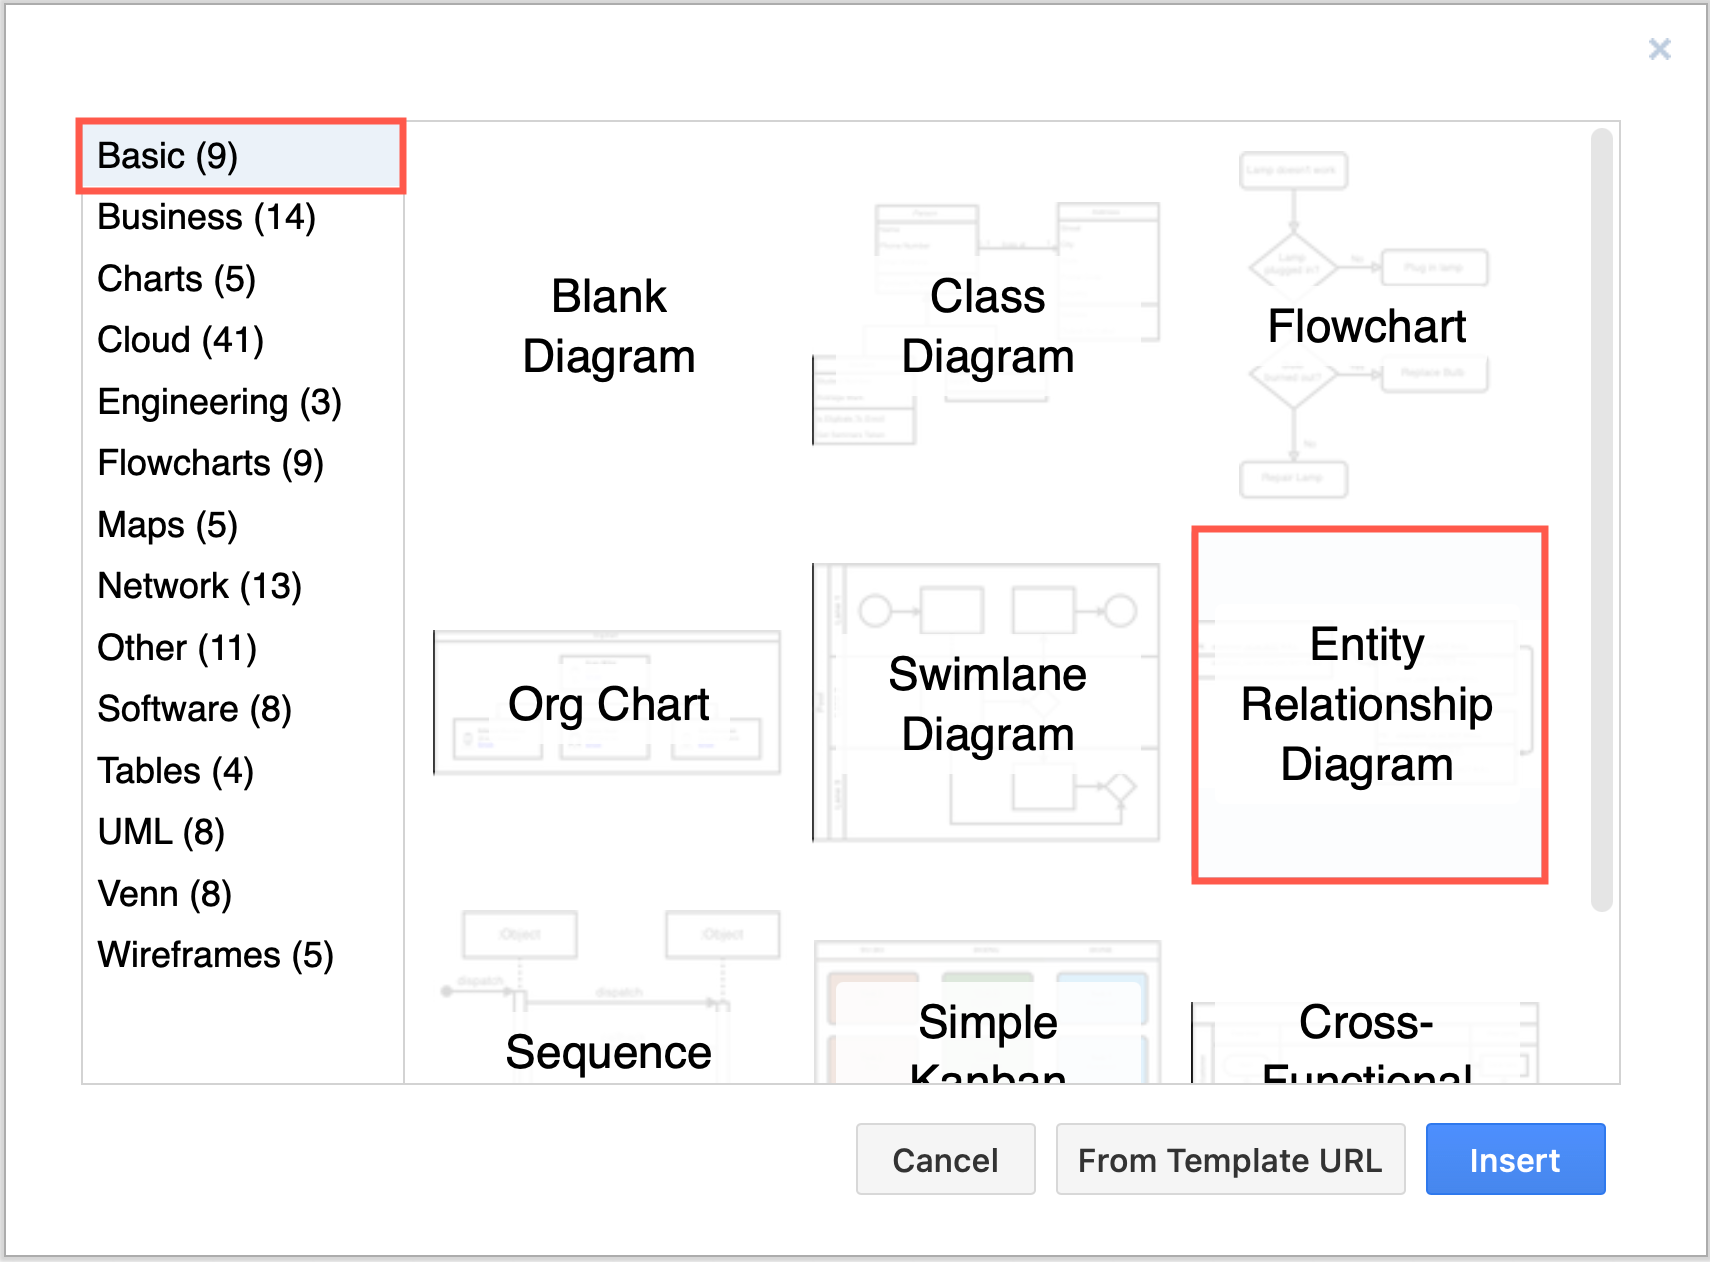The image size is (1710, 1262).
Task: Choose the Class Diagram template
Action: pos(988,325)
